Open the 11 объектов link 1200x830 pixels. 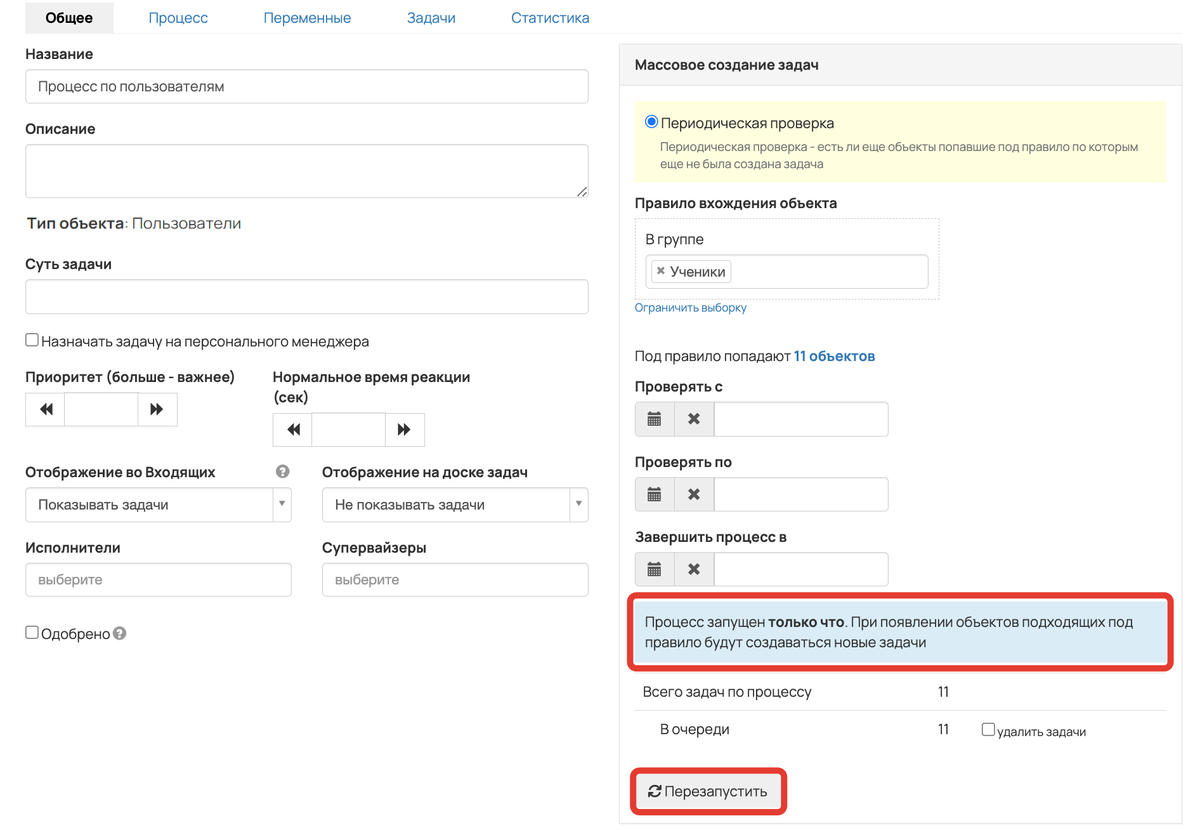pos(834,356)
